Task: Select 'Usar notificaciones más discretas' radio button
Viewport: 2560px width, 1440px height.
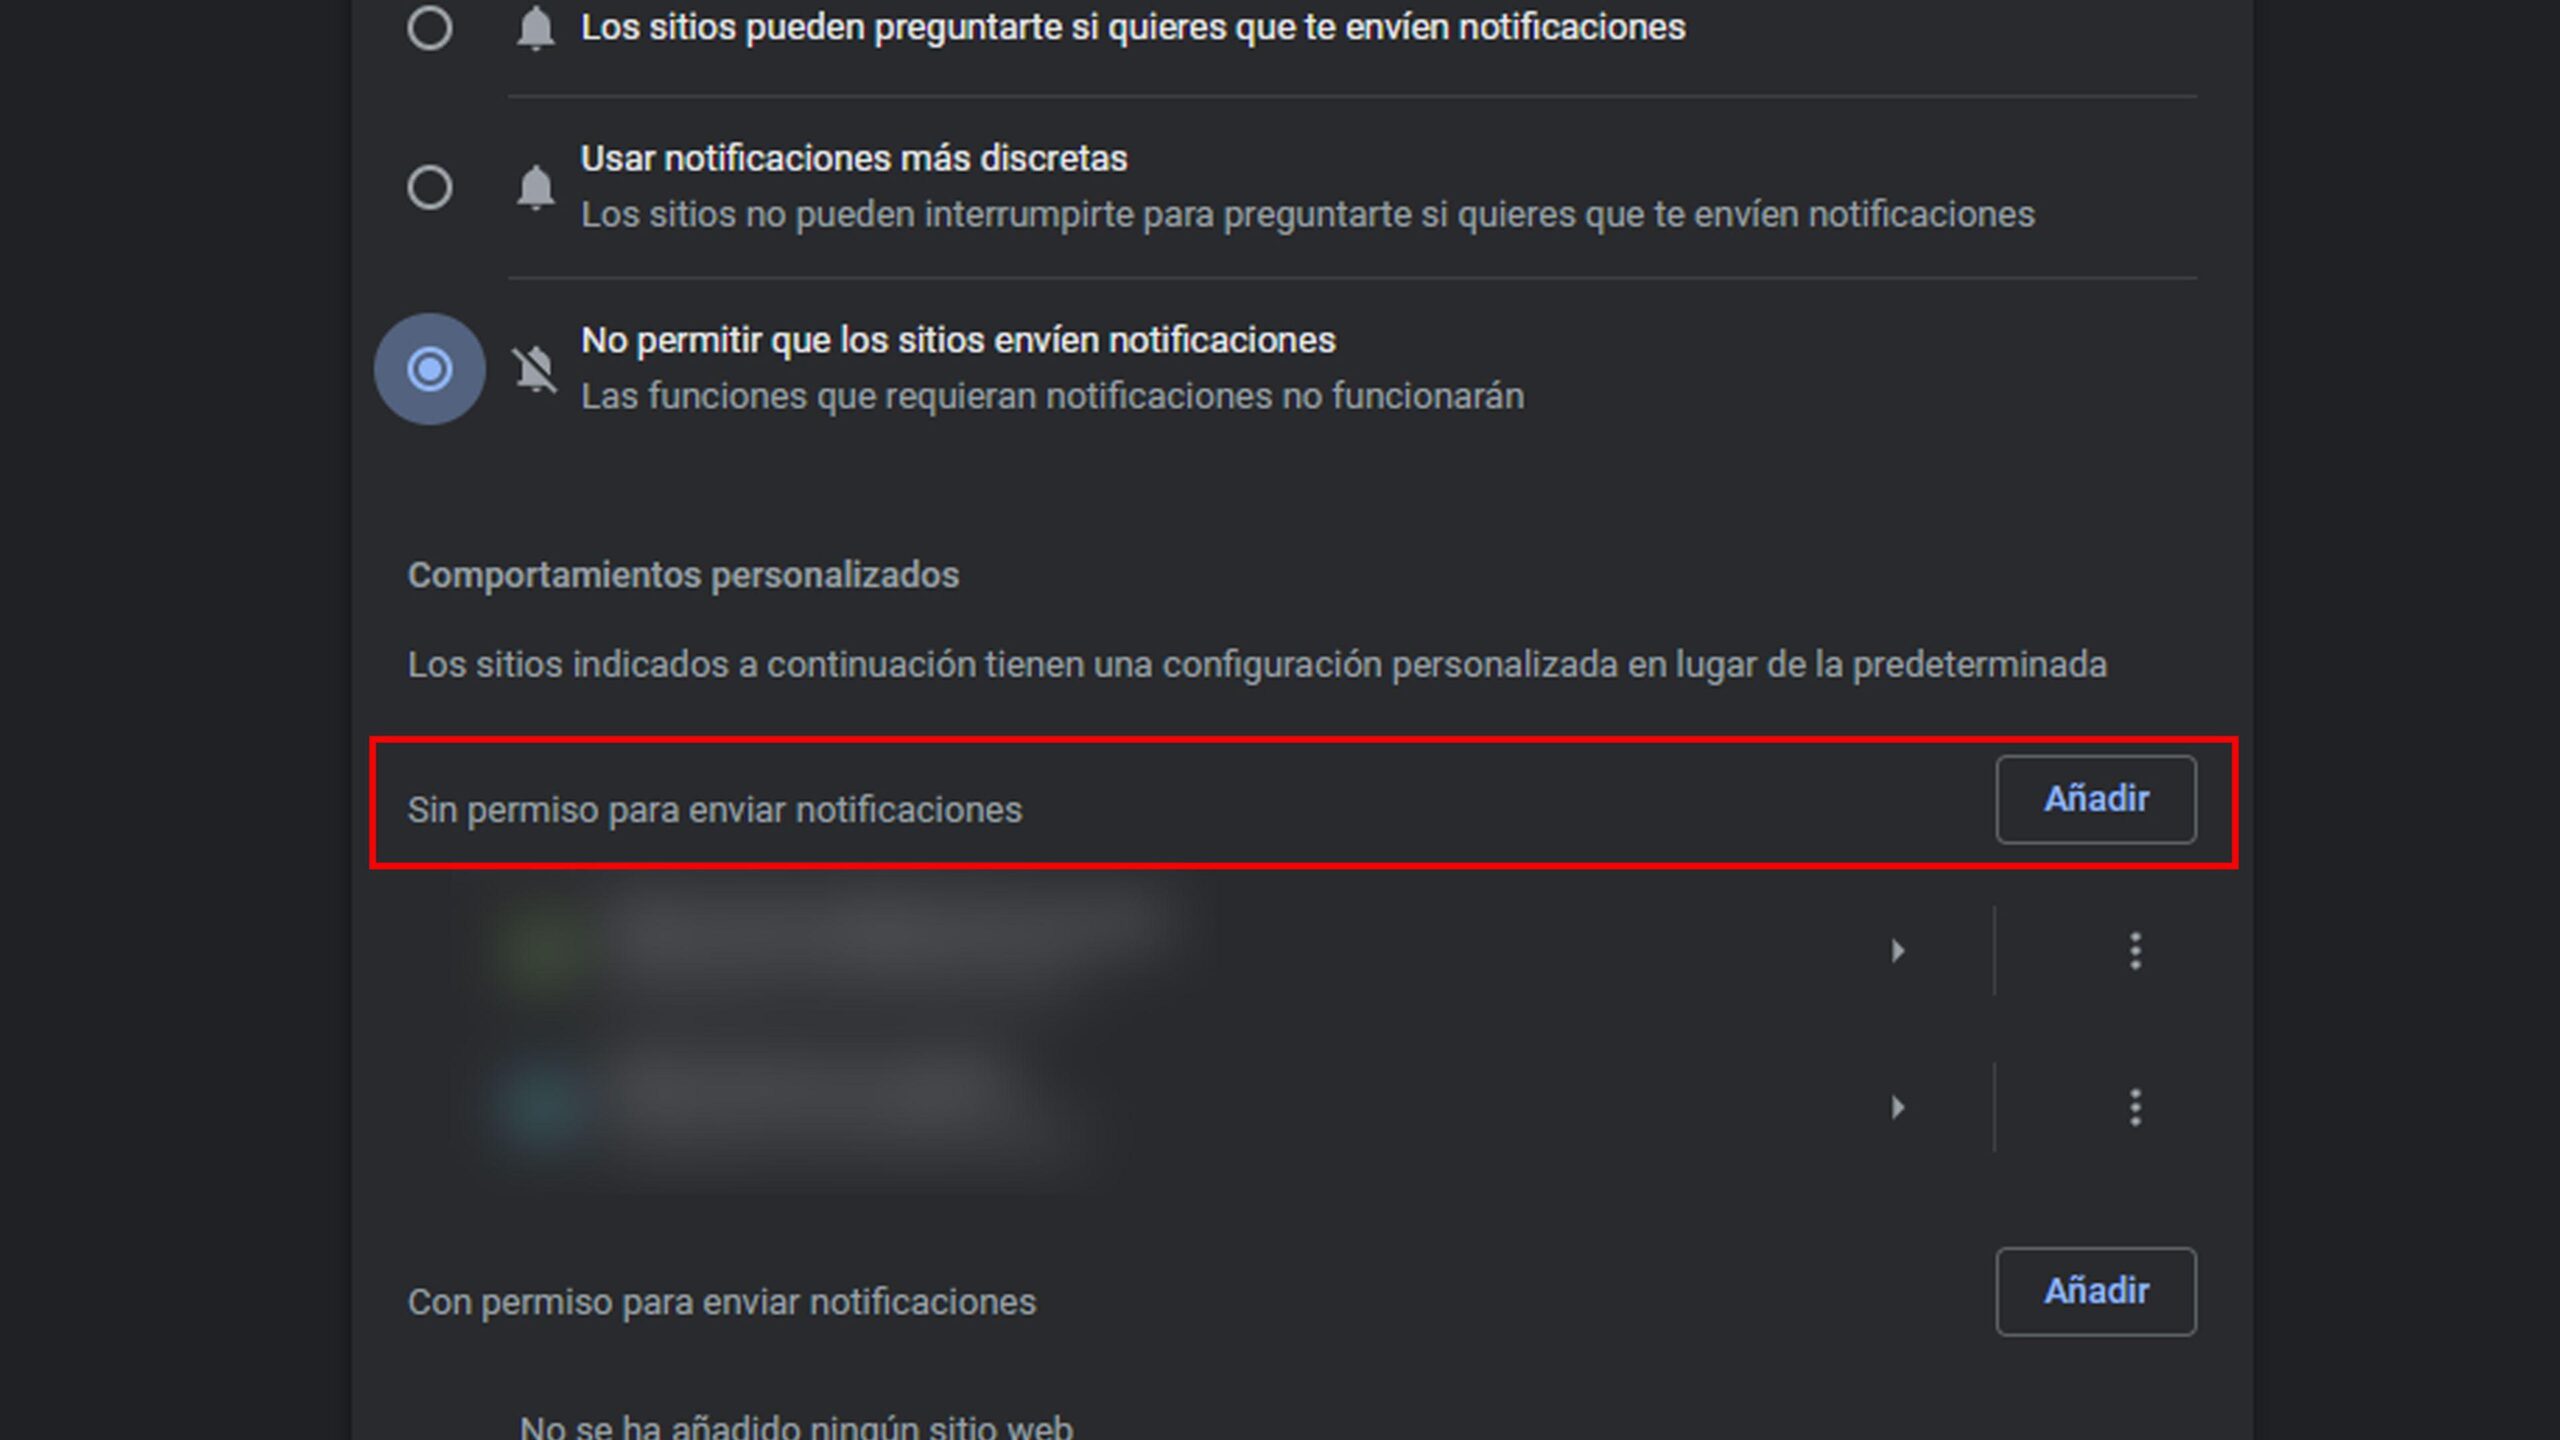Action: point(430,187)
